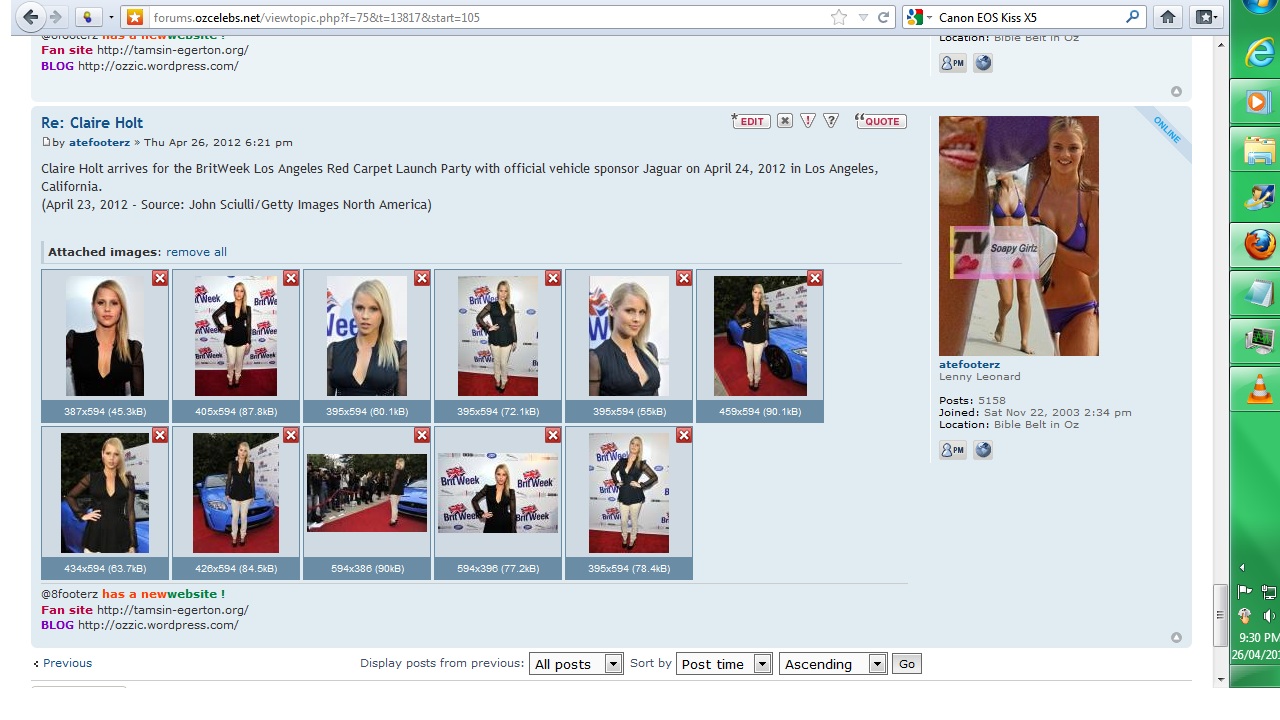Click the delete post X icon
This screenshot has width=1280, height=720.
tap(785, 121)
